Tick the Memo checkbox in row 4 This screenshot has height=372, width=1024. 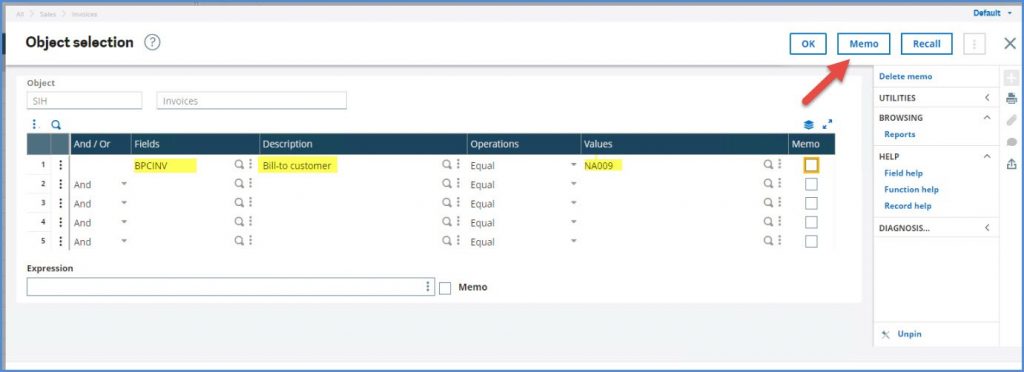click(x=810, y=223)
